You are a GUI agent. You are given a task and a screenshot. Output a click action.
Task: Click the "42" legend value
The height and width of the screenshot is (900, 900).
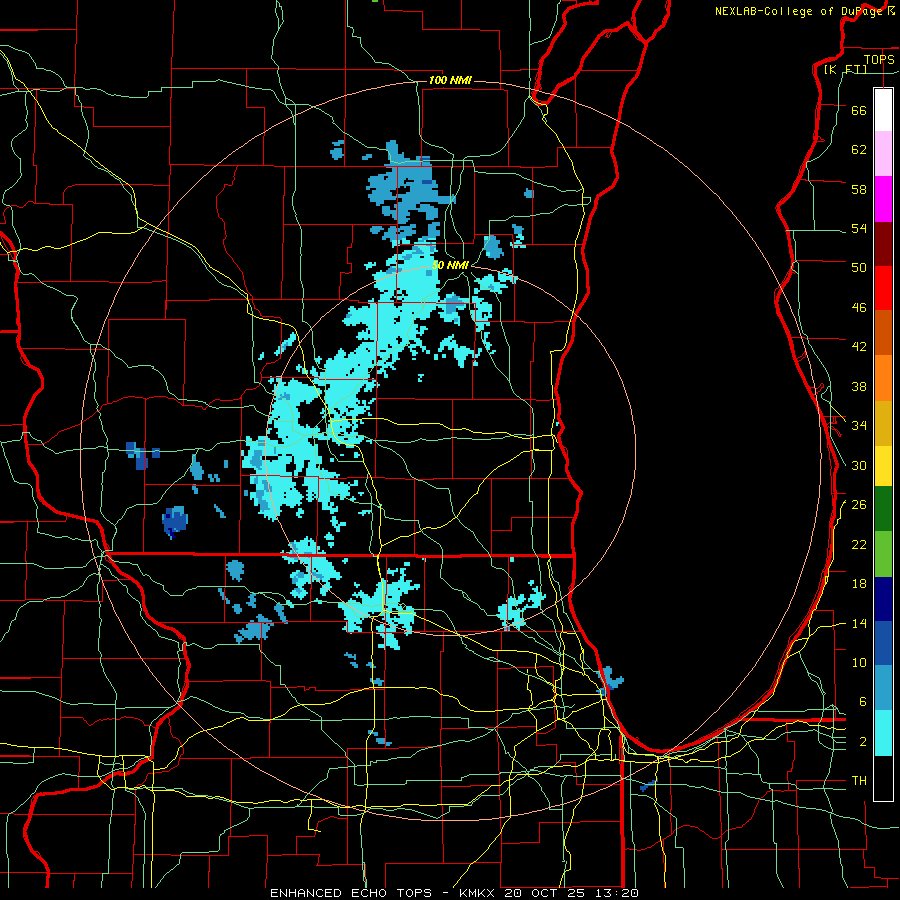tap(859, 346)
